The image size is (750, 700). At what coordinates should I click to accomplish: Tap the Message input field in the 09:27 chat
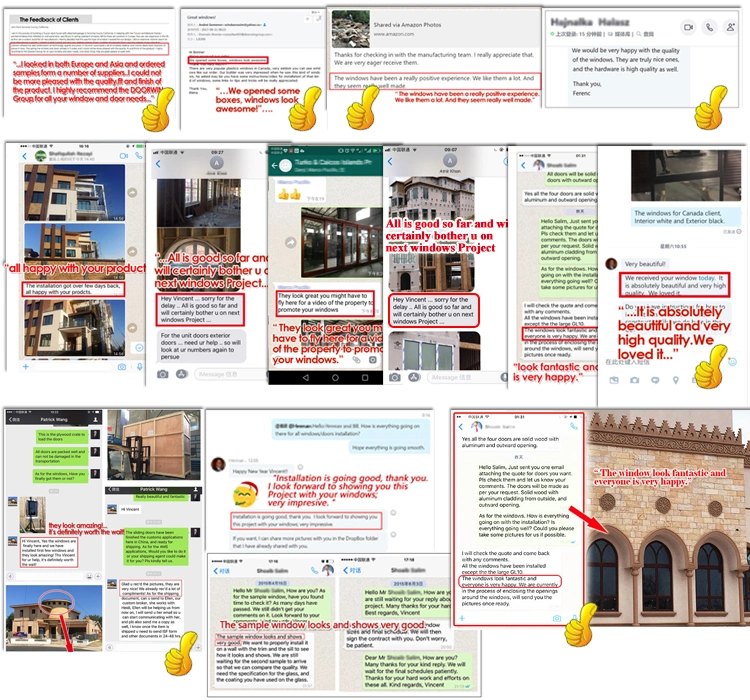pos(231,374)
